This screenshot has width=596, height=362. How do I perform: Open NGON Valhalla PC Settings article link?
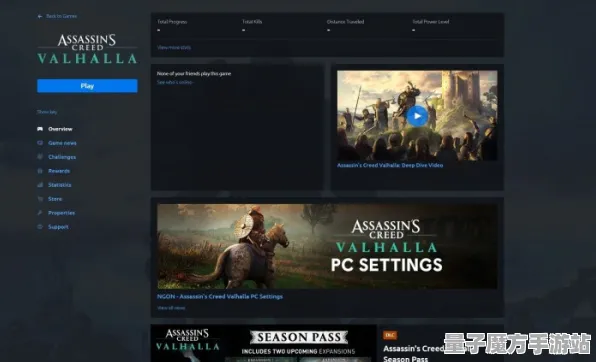(220, 297)
